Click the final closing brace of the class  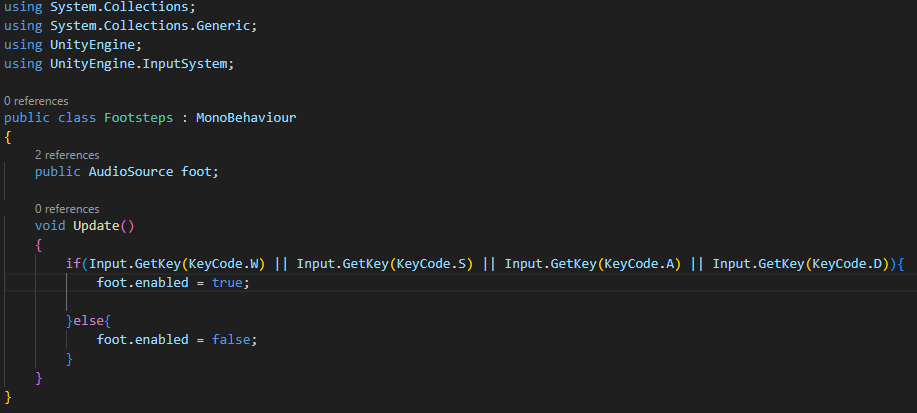pos(8,397)
